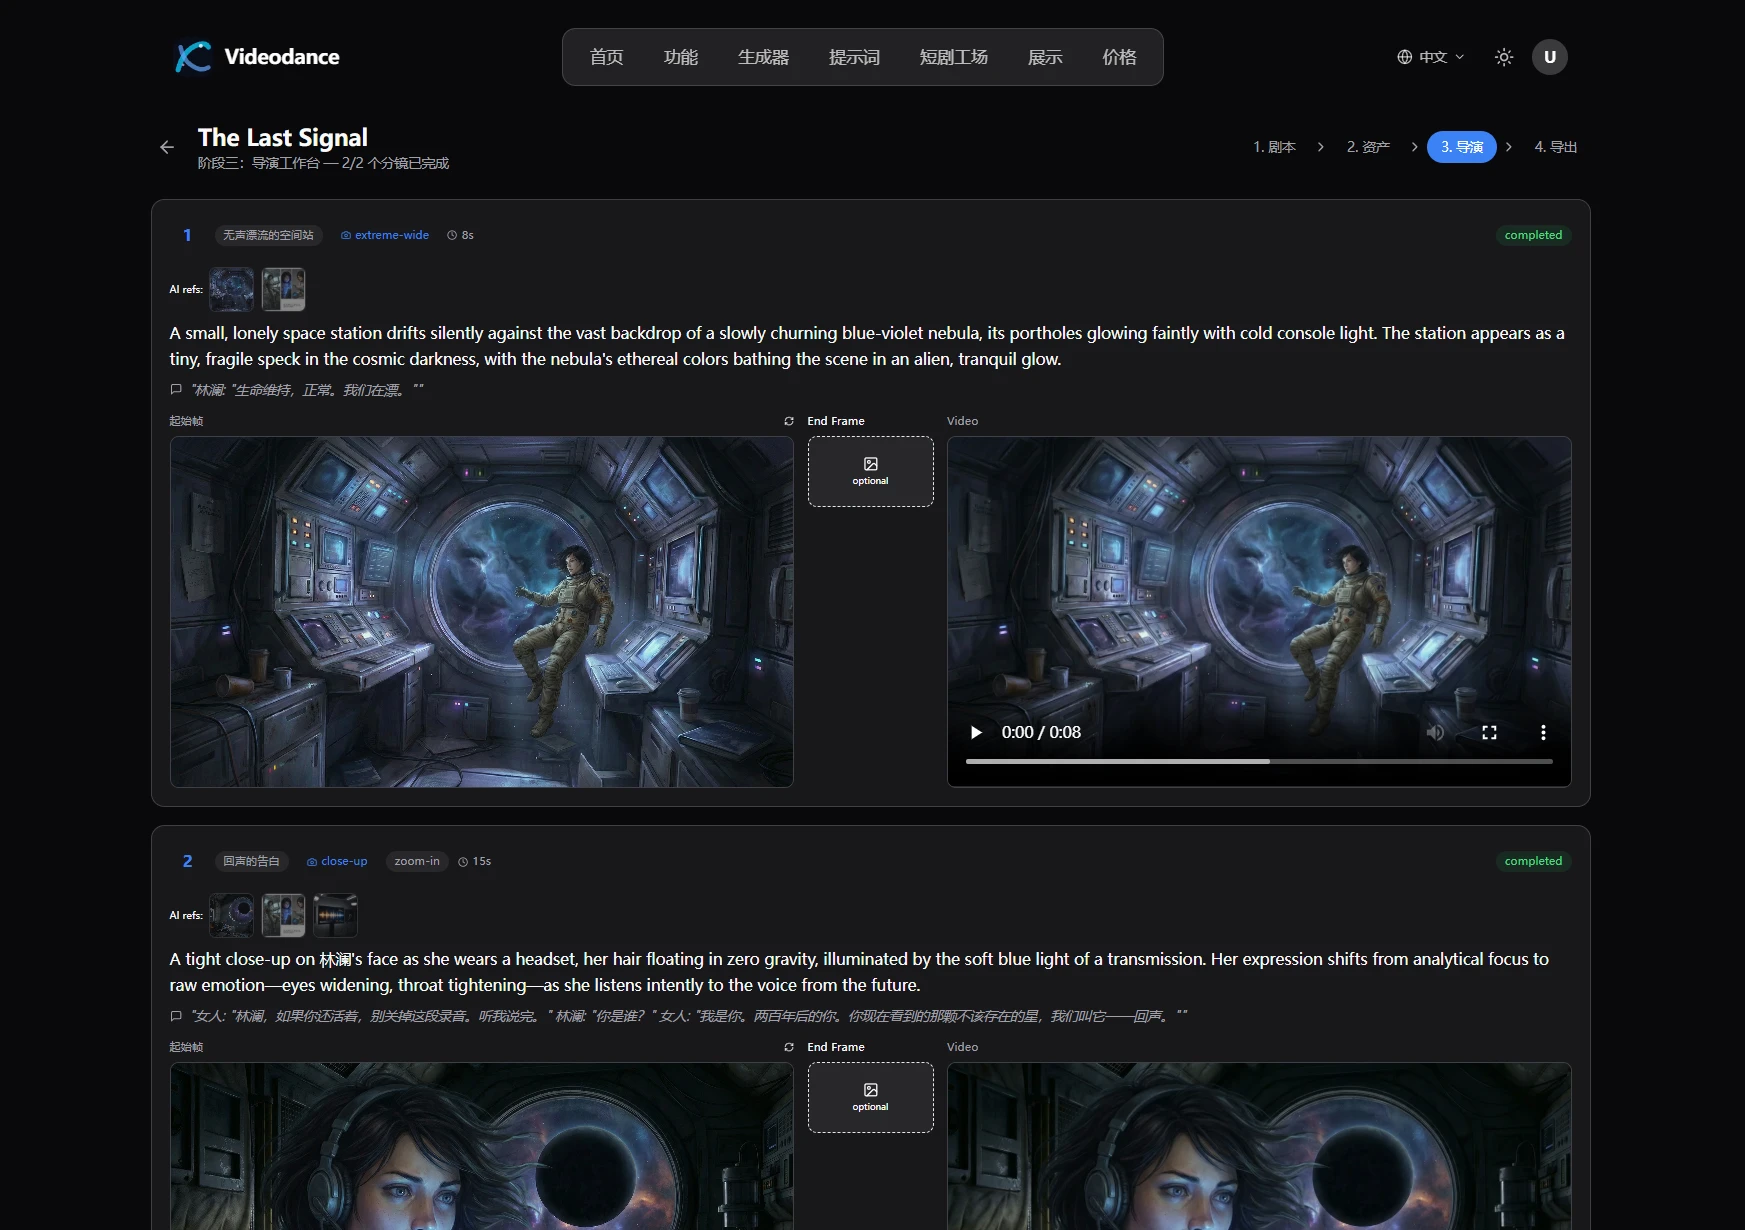Go back using the left arrow icon

(167, 147)
